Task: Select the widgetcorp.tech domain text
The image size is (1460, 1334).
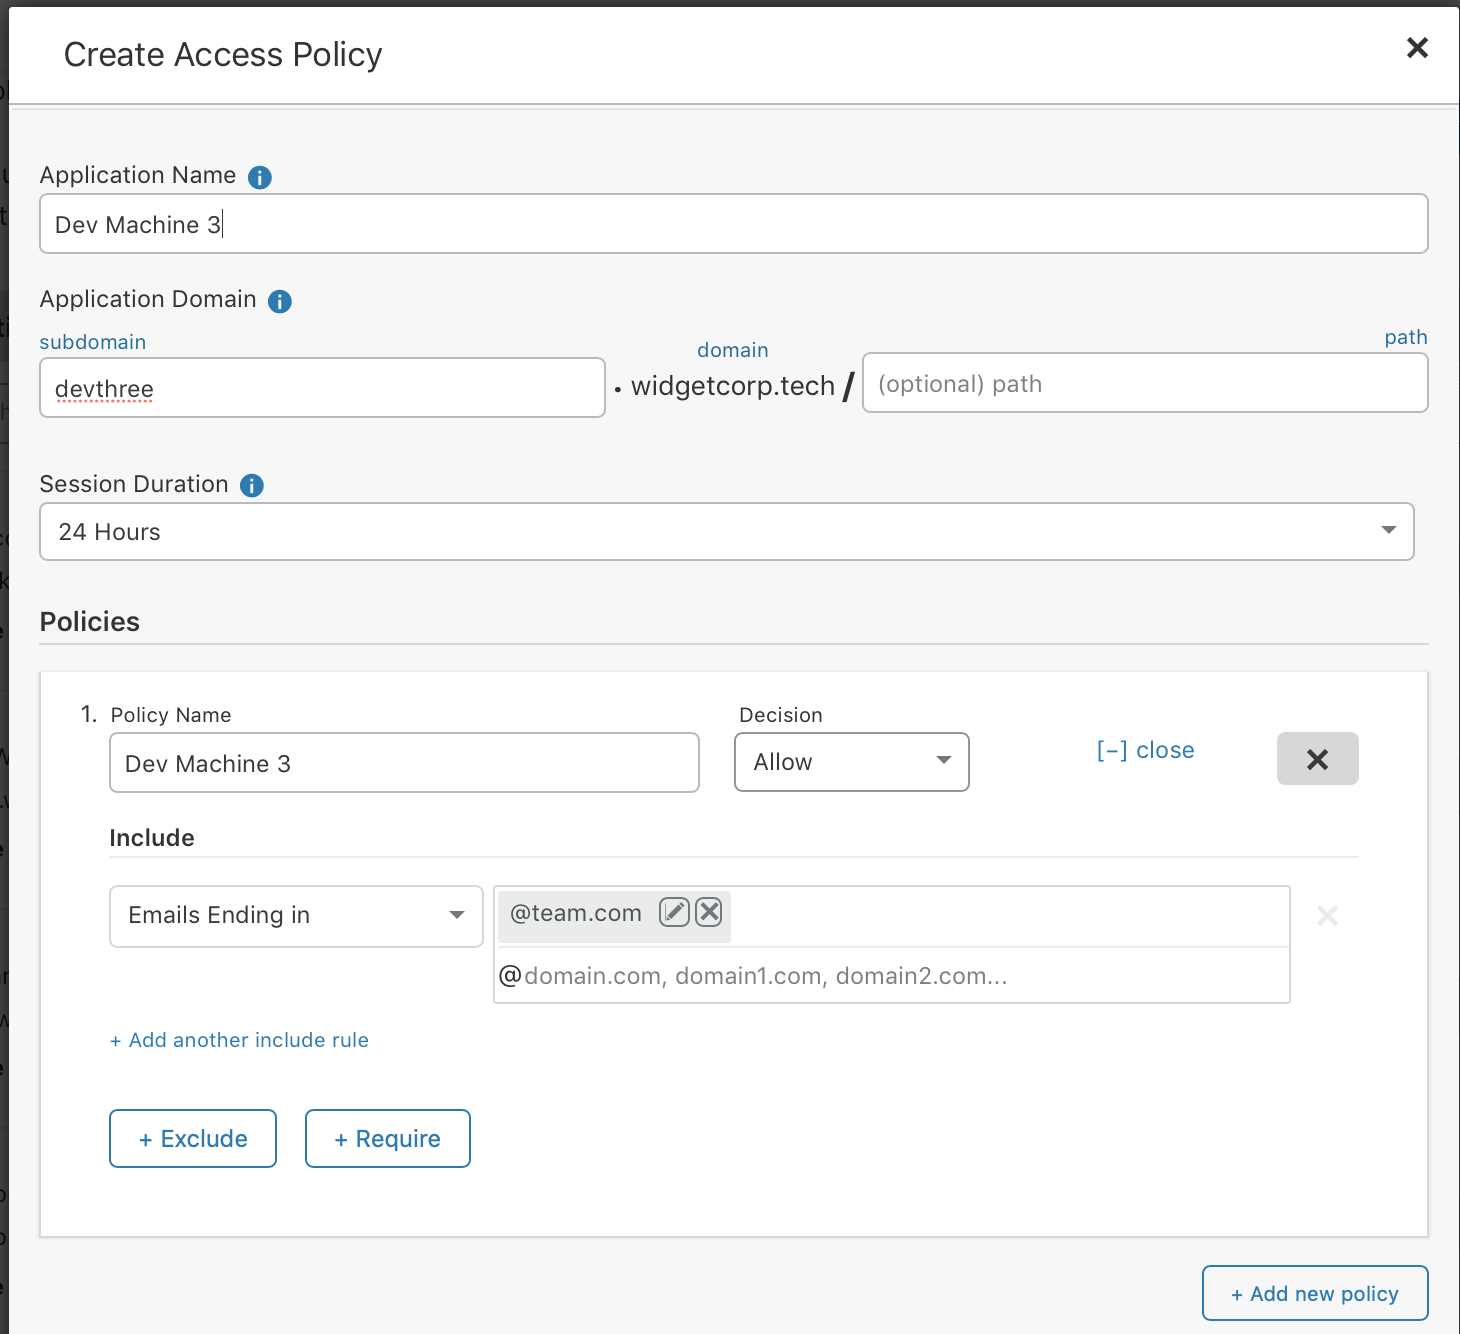Action: point(733,386)
